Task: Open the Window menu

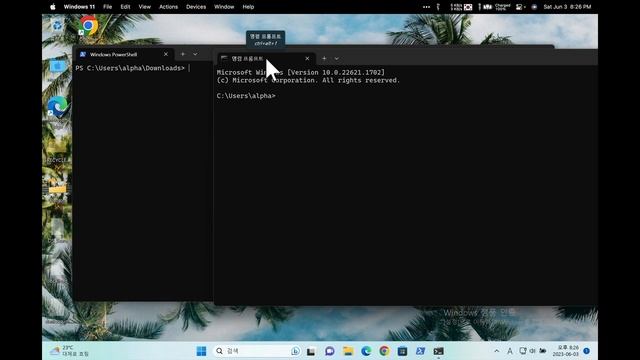Action: coord(224,7)
